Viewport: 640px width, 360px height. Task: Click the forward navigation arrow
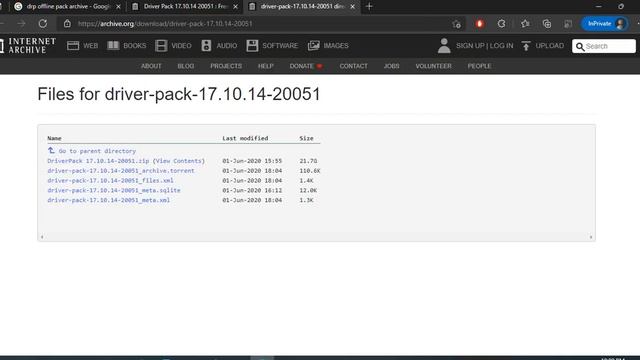(x=21, y=24)
